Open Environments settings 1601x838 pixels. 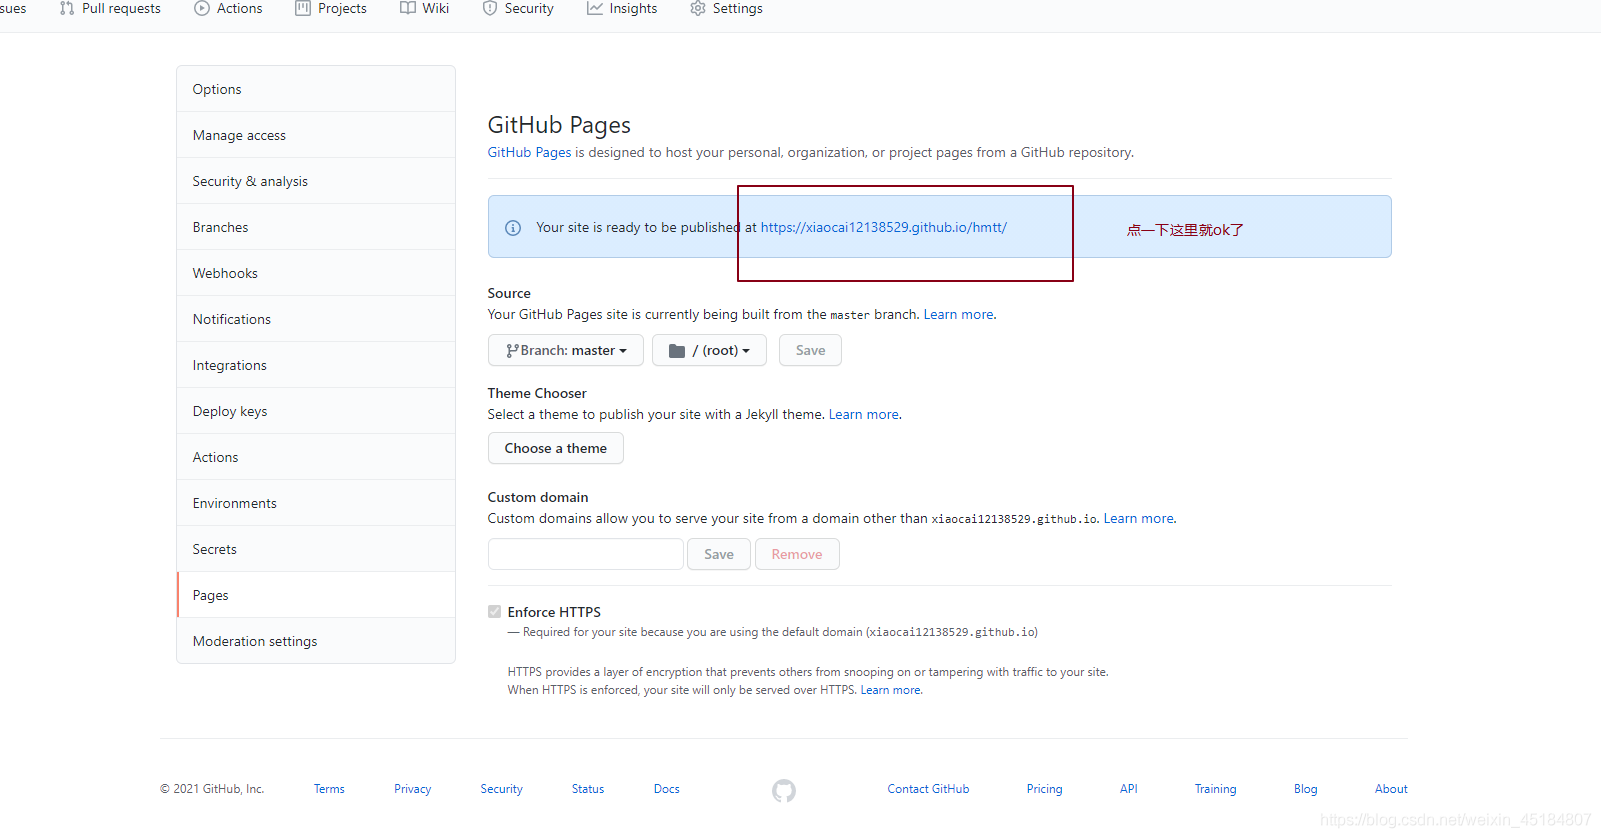316,503
